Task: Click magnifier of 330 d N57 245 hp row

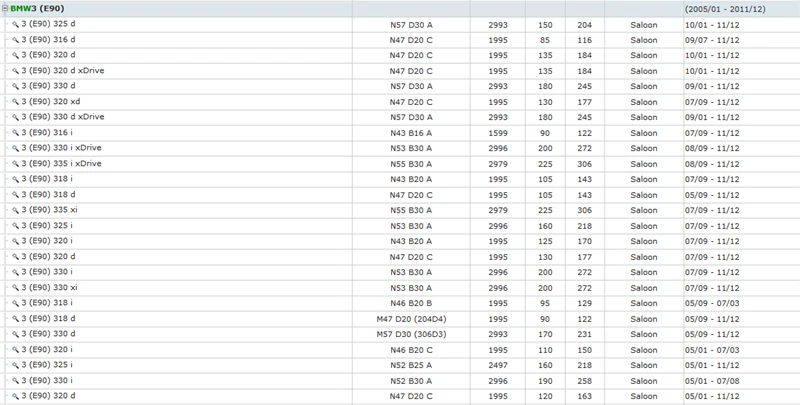Action: [x=15, y=87]
